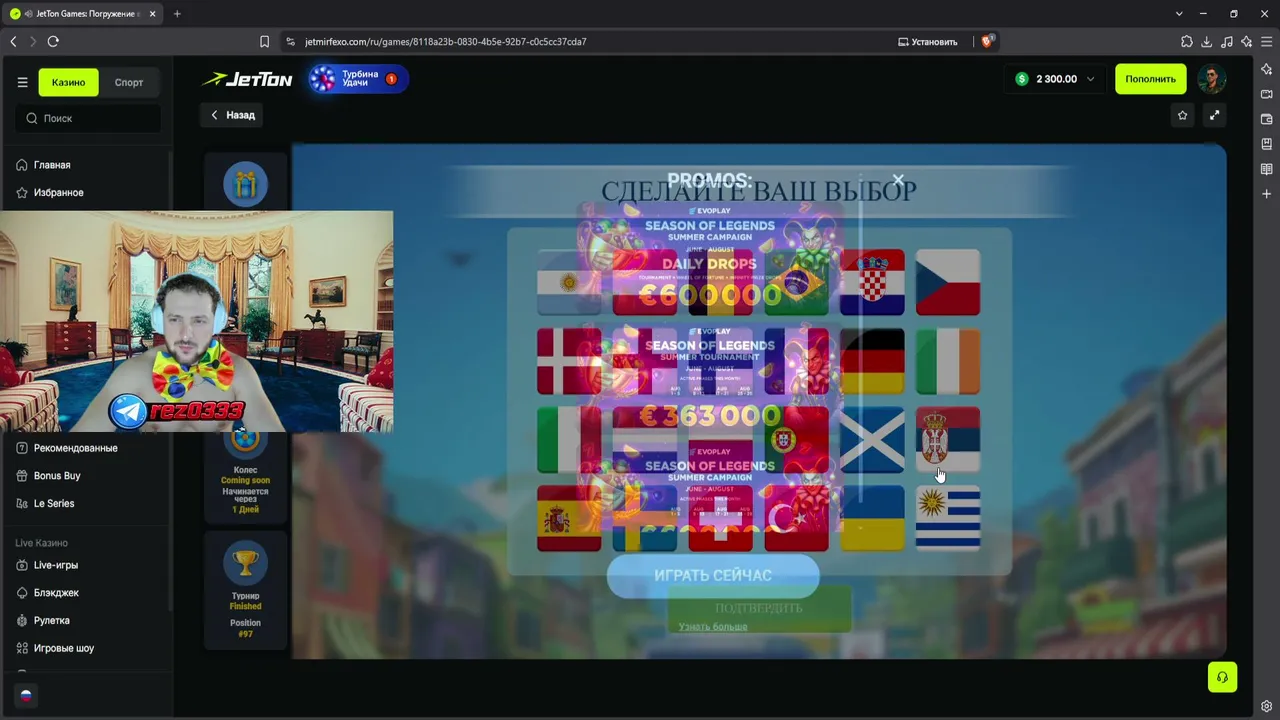Open browser sidebar settings gear
This screenshot has height=720, width=1280.
1267,706
